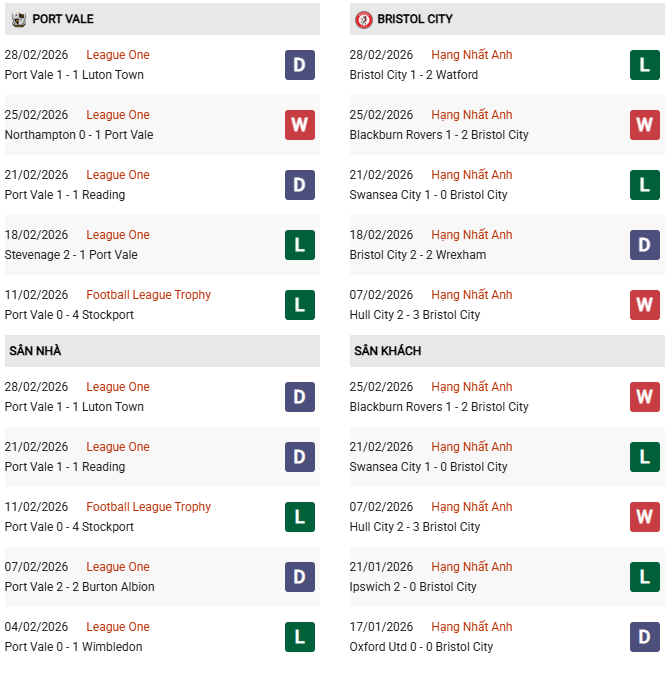The height and width of the screenshot is (675, 672).
Task: Open League One link for 25/02/2026 match
Action: point(118,115)
